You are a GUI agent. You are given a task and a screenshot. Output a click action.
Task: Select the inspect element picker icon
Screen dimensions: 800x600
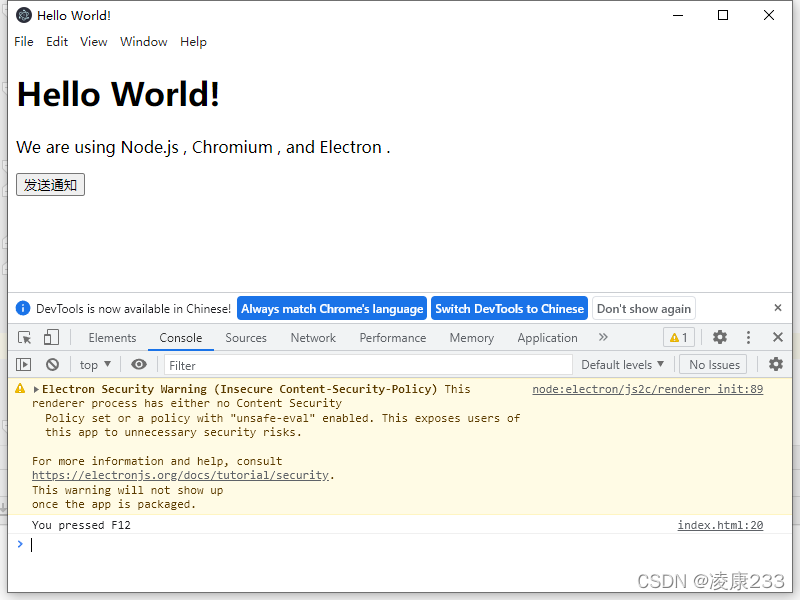[24, 338]
